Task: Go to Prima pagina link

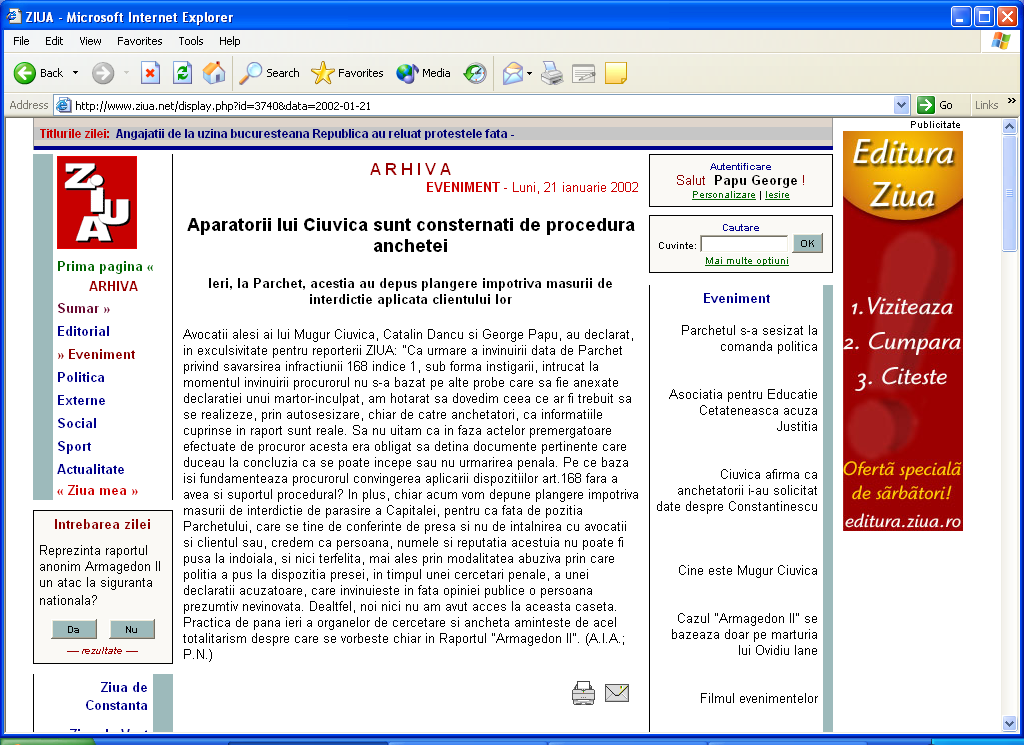Action: click(x=105, y=266)
